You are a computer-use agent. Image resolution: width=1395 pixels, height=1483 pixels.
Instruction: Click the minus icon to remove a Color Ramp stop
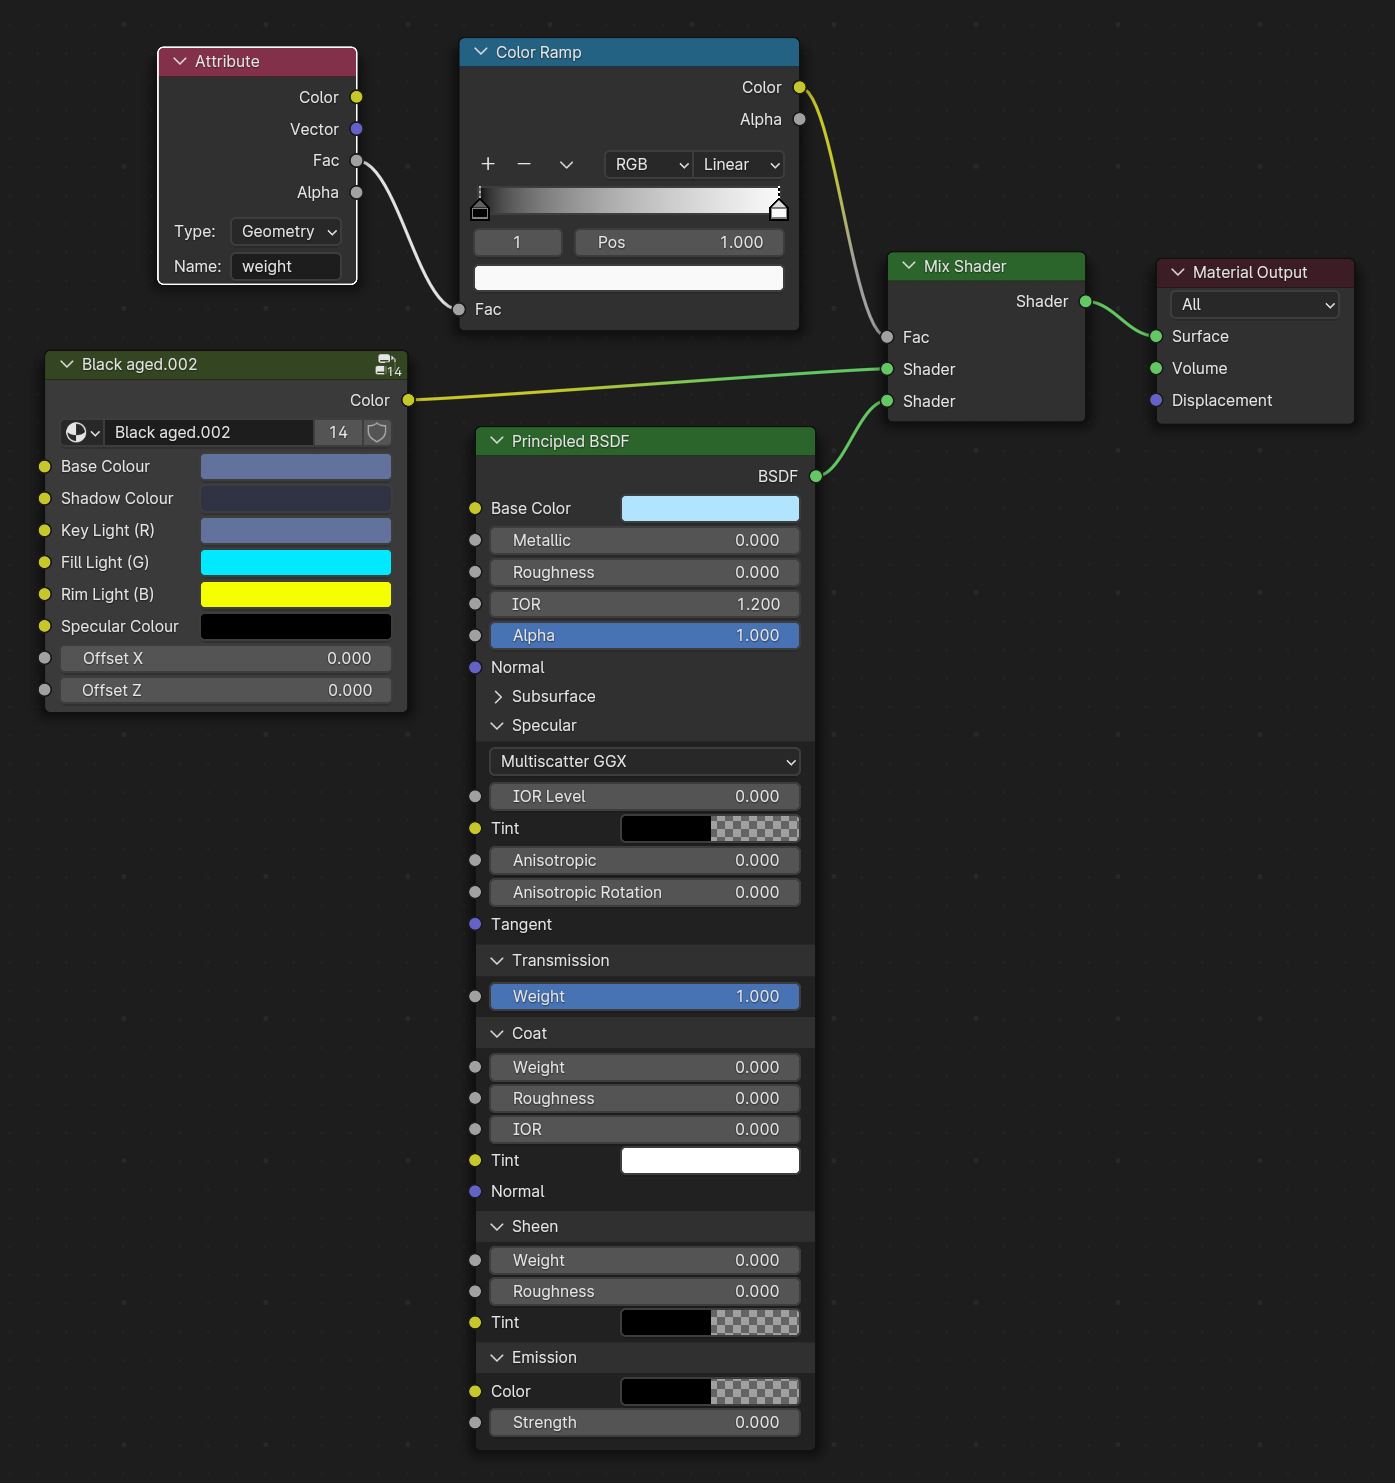click(x=524, y=164)
